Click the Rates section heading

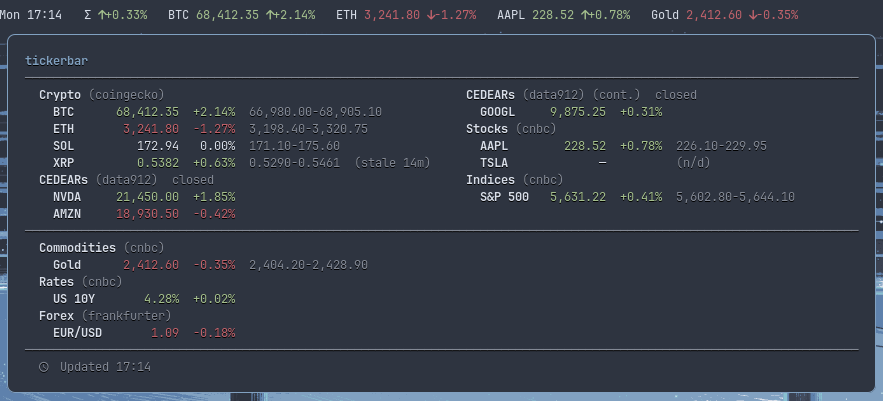pos(56,282)
